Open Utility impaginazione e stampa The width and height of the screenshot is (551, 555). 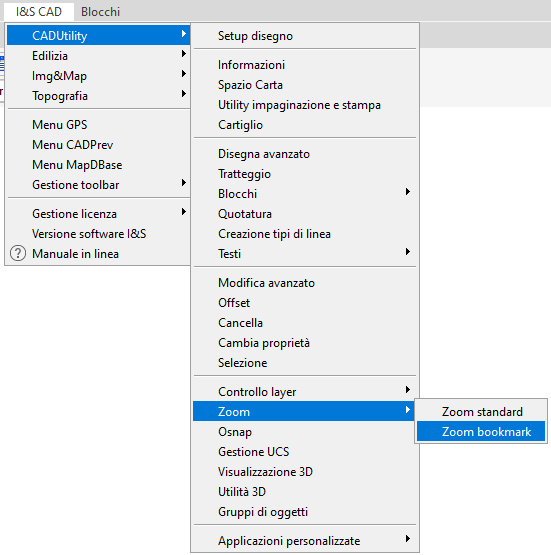coord(304,105)
